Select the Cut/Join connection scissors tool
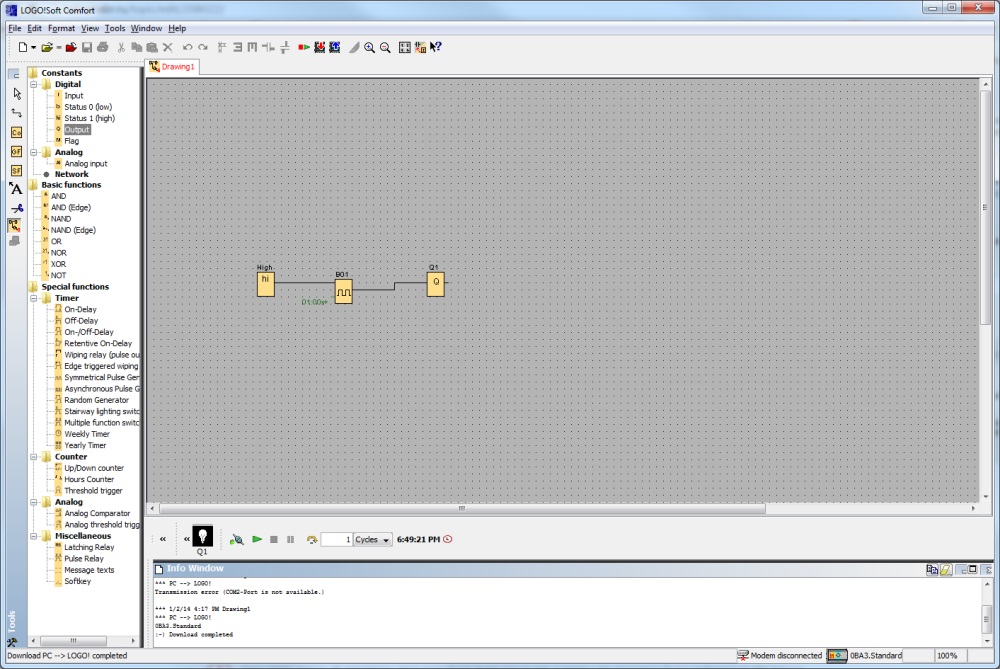The image size is (1000, 669). pos(17,208)
